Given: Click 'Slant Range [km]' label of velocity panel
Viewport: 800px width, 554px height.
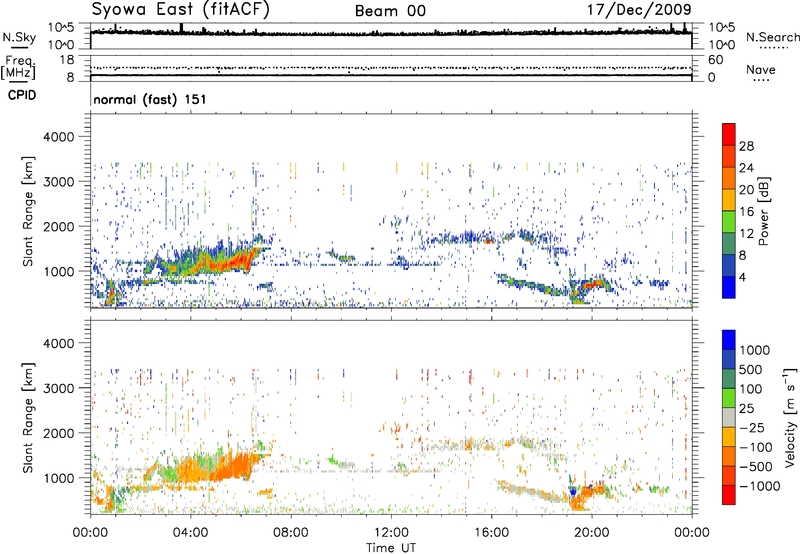Looking at the screenshot, I should click(x=28, y=418).
